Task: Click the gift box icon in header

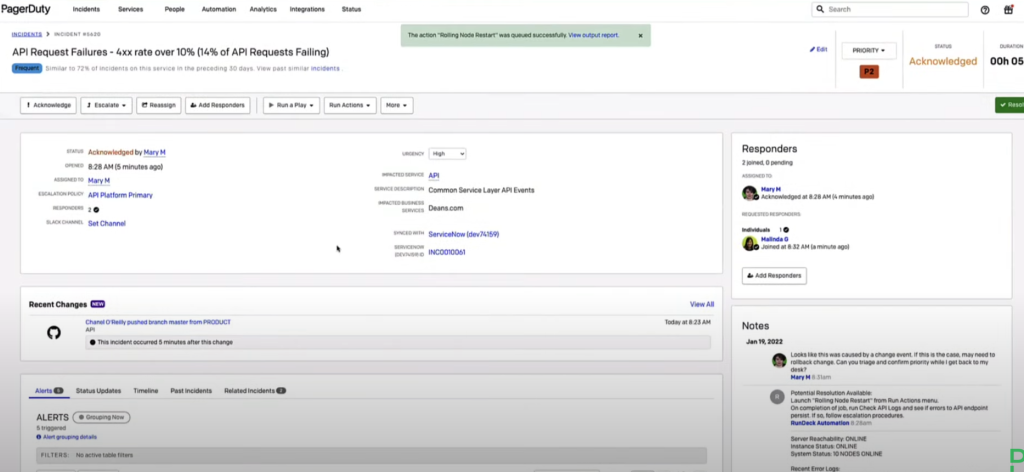Action: click(x=1008, y=10)
